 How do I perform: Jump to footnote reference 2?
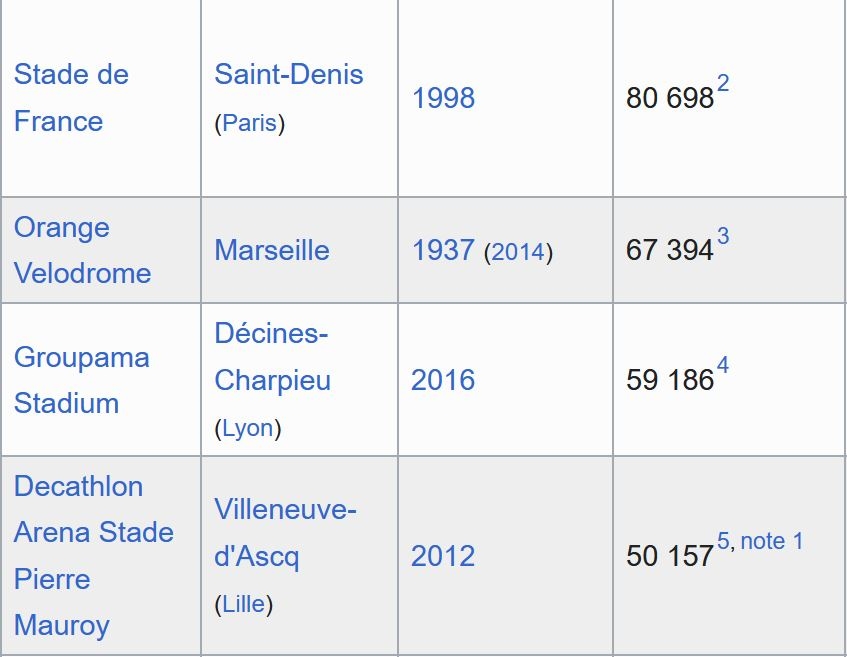723,84
